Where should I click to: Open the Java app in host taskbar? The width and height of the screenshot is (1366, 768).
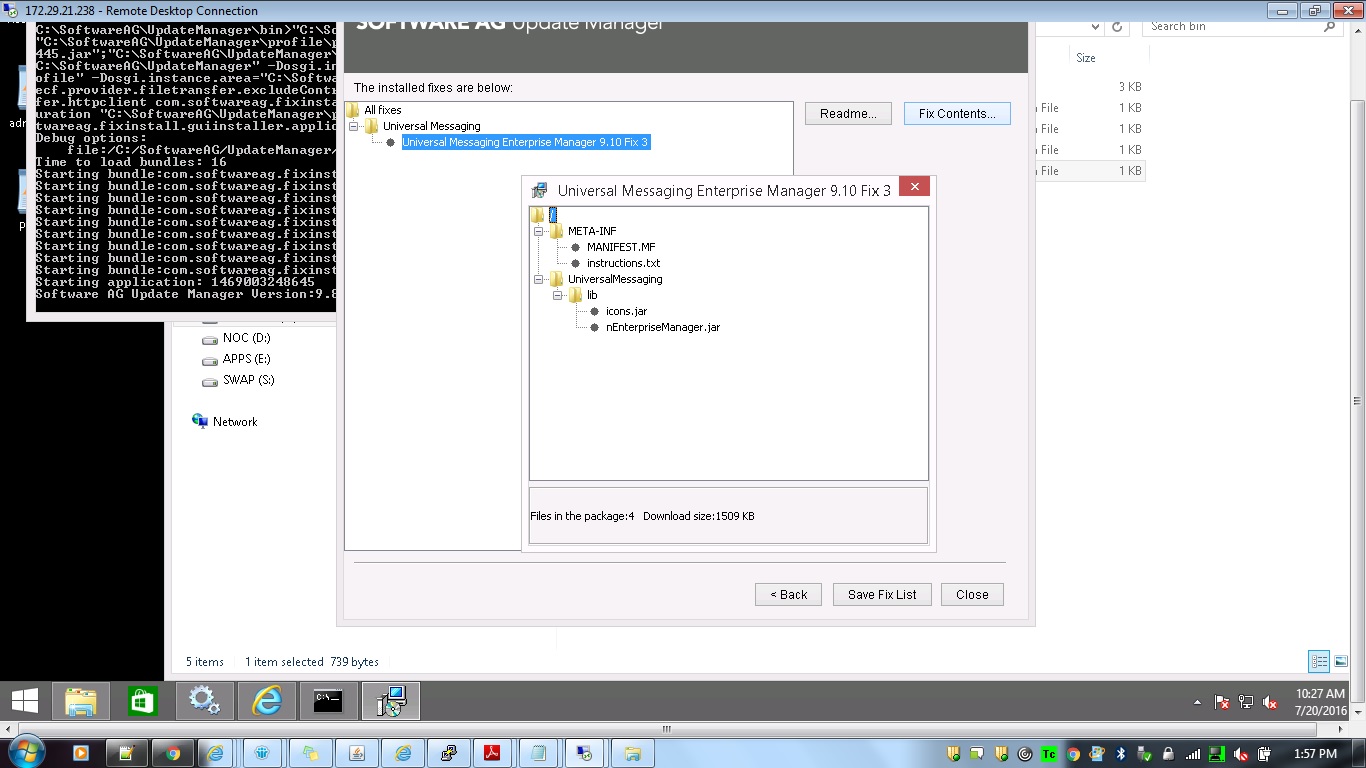(x=356, y=753)
